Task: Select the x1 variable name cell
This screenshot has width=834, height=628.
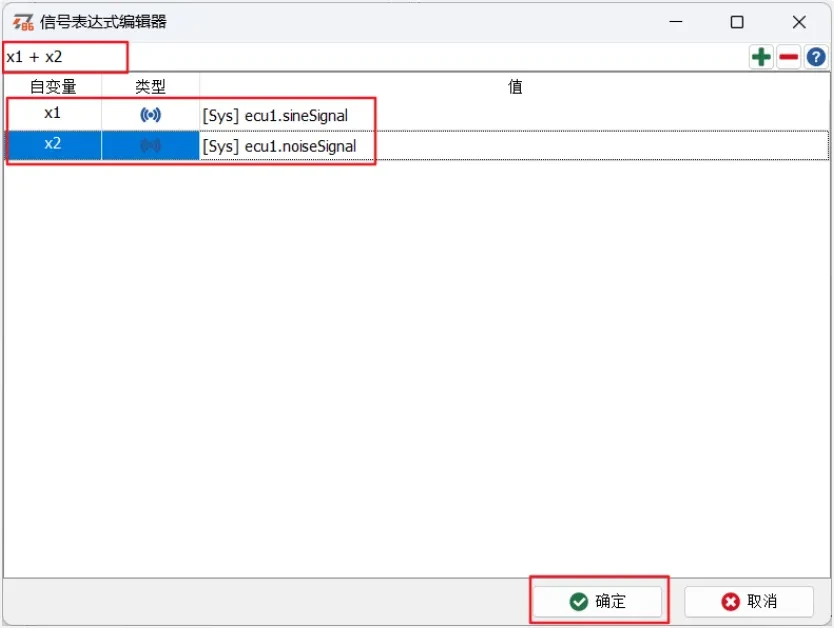Action: 52,114
